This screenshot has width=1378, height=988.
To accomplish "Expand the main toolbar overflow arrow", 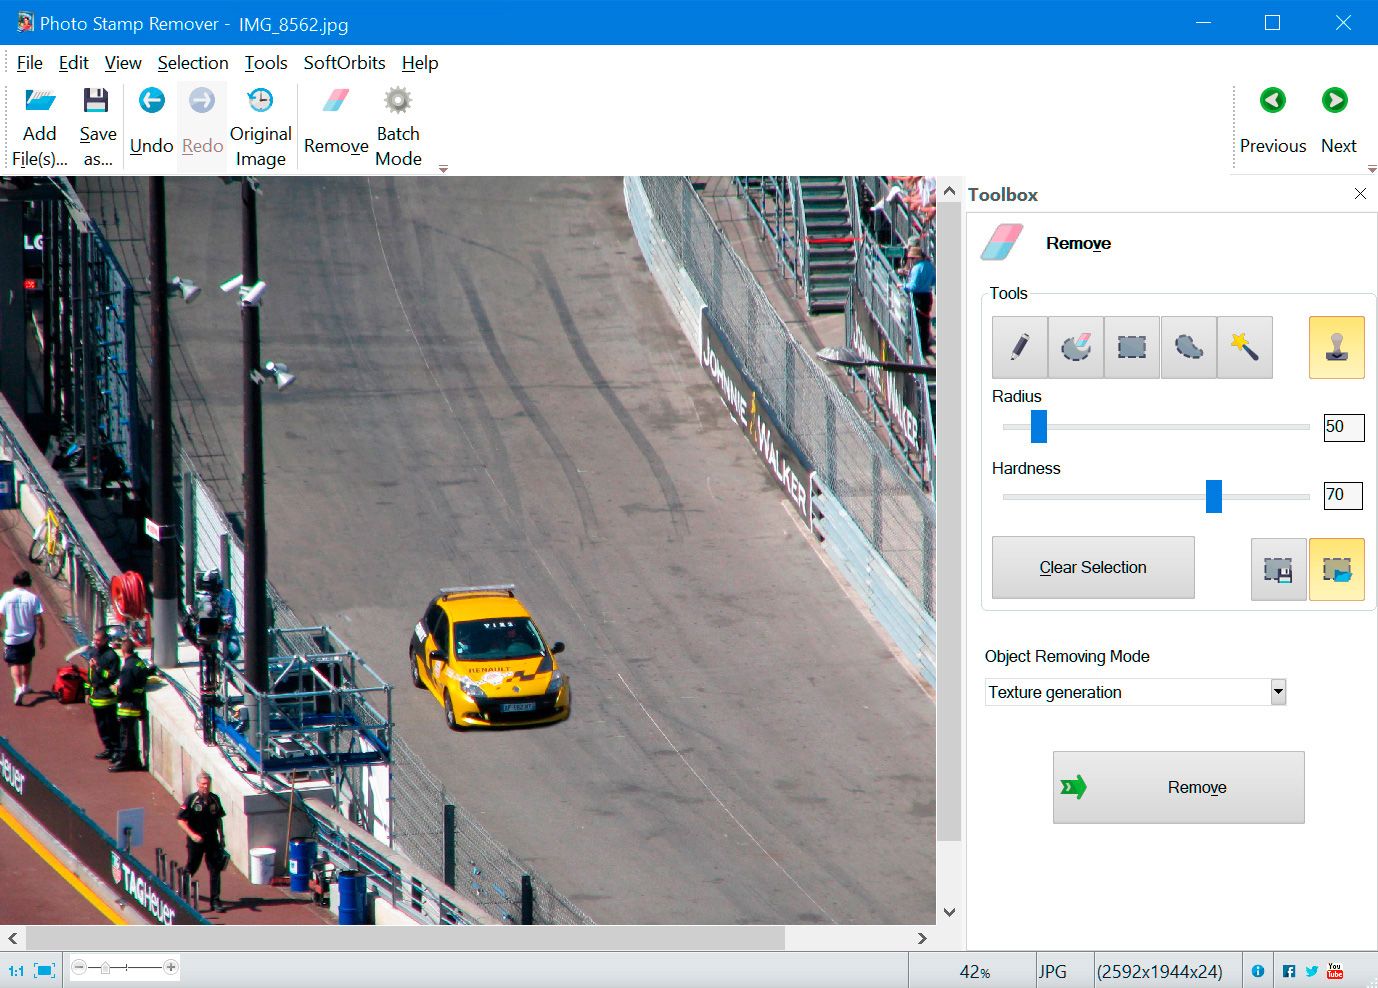I will [x=443, y=169].
